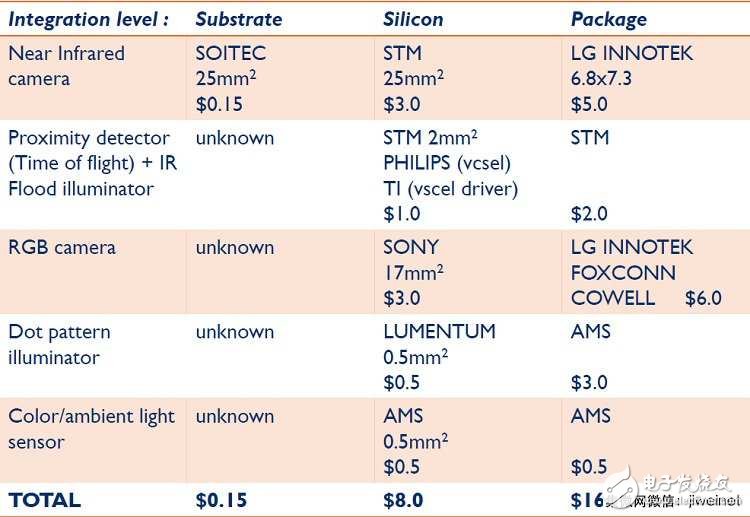
Task: Click the TOTAL row label
Action: coord(45,499)
